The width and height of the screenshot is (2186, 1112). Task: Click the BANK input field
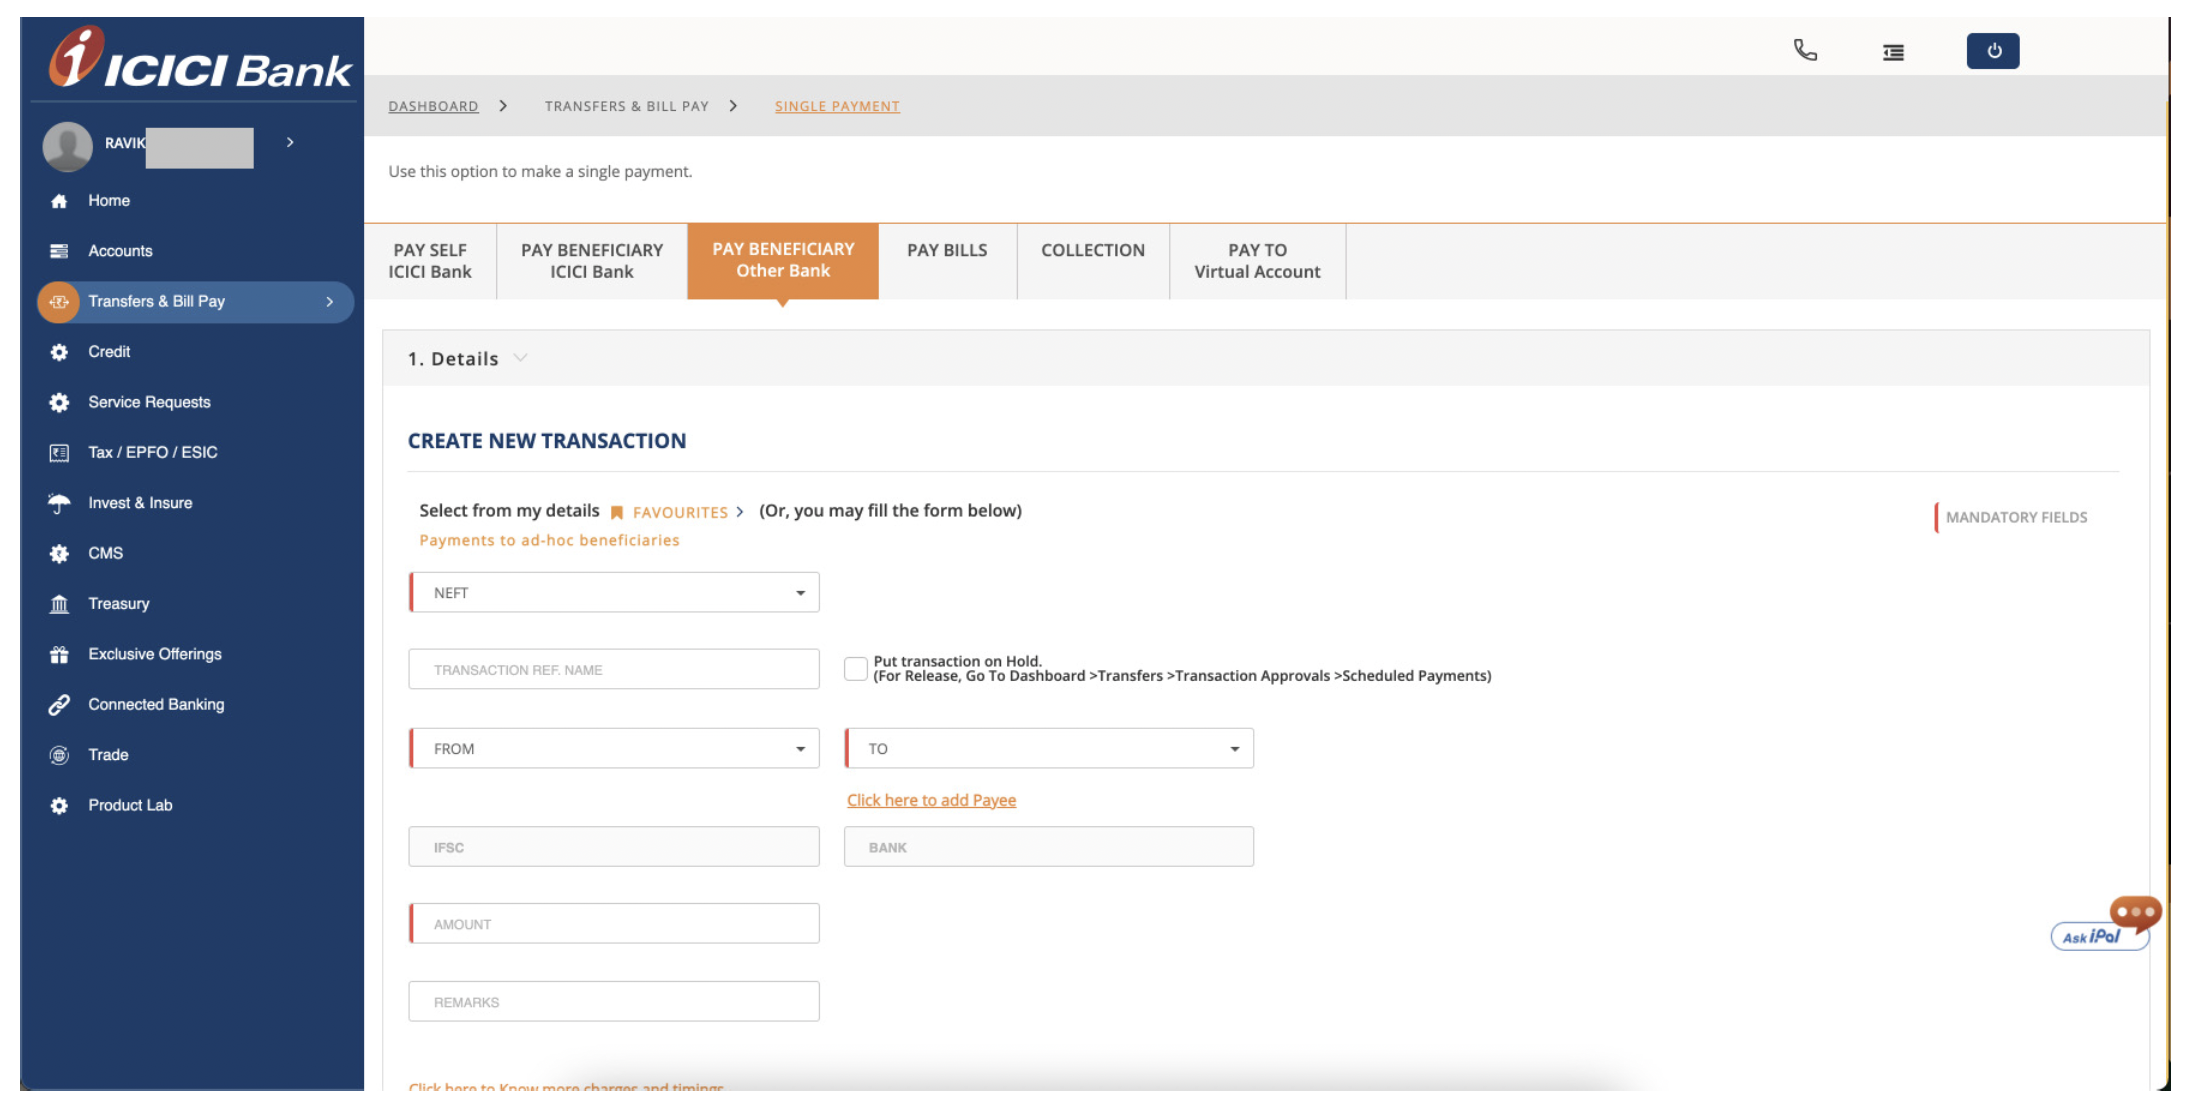[x=1049, y=846]
